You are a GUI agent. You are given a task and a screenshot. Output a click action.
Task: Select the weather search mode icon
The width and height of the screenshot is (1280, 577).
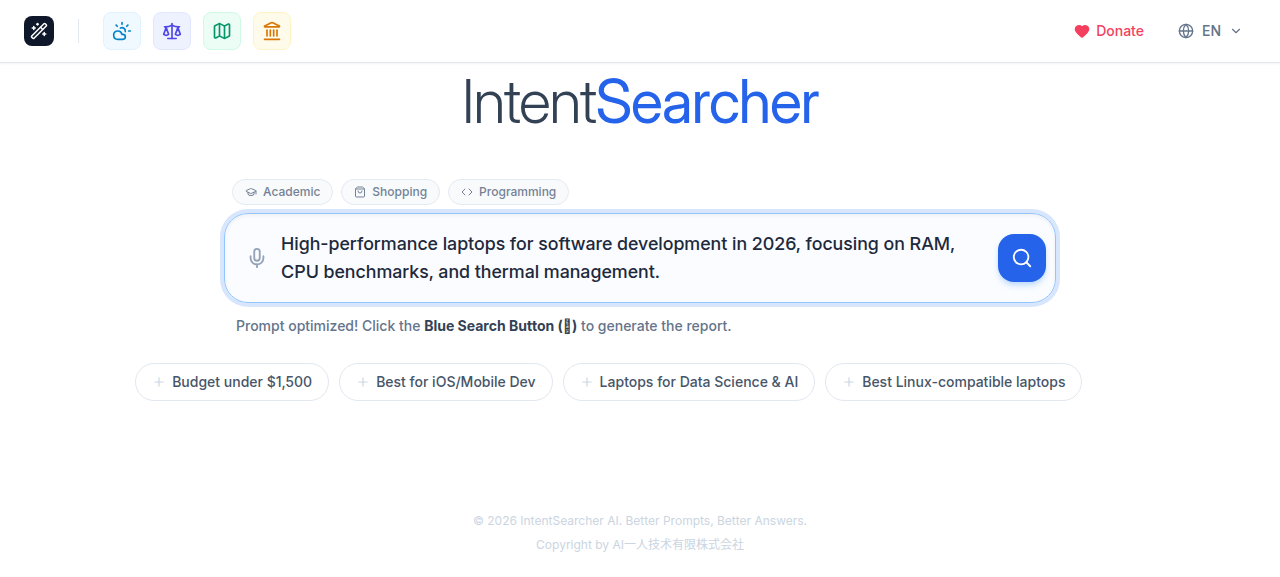pyautogui.click(x=121, y=31)
